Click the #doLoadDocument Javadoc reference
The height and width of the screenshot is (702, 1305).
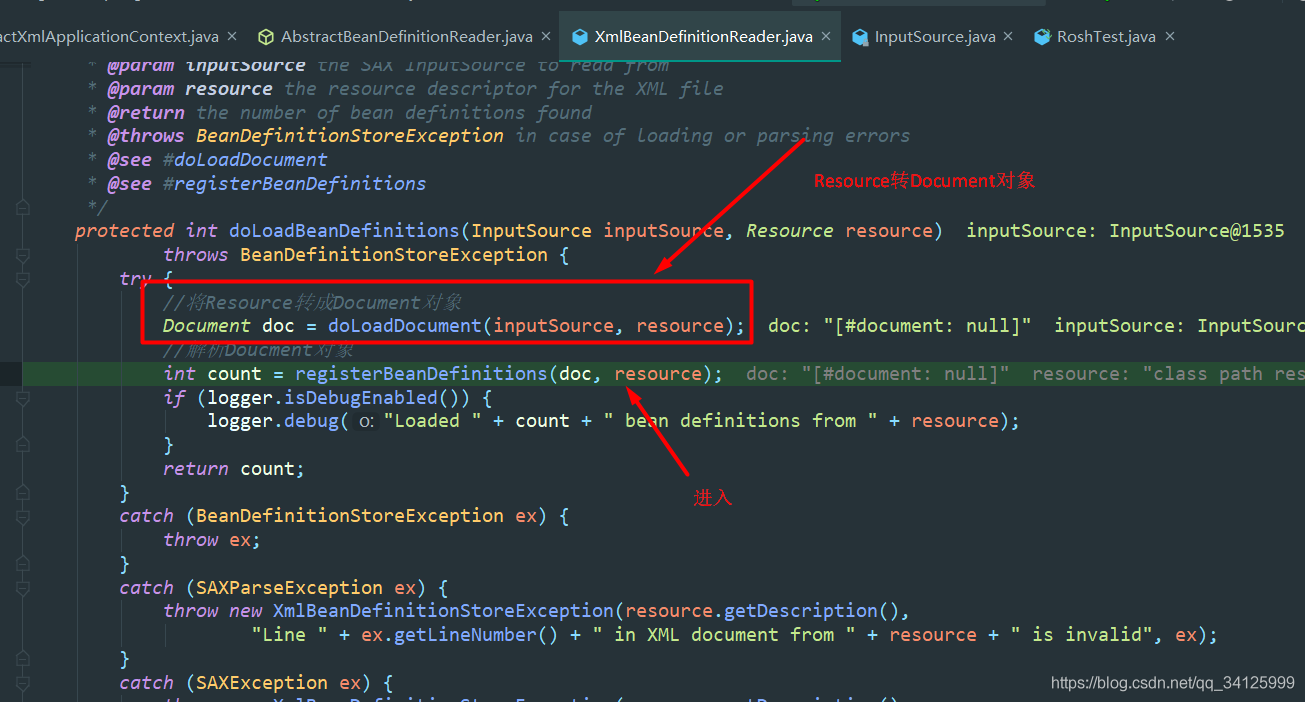coord(245,160)
